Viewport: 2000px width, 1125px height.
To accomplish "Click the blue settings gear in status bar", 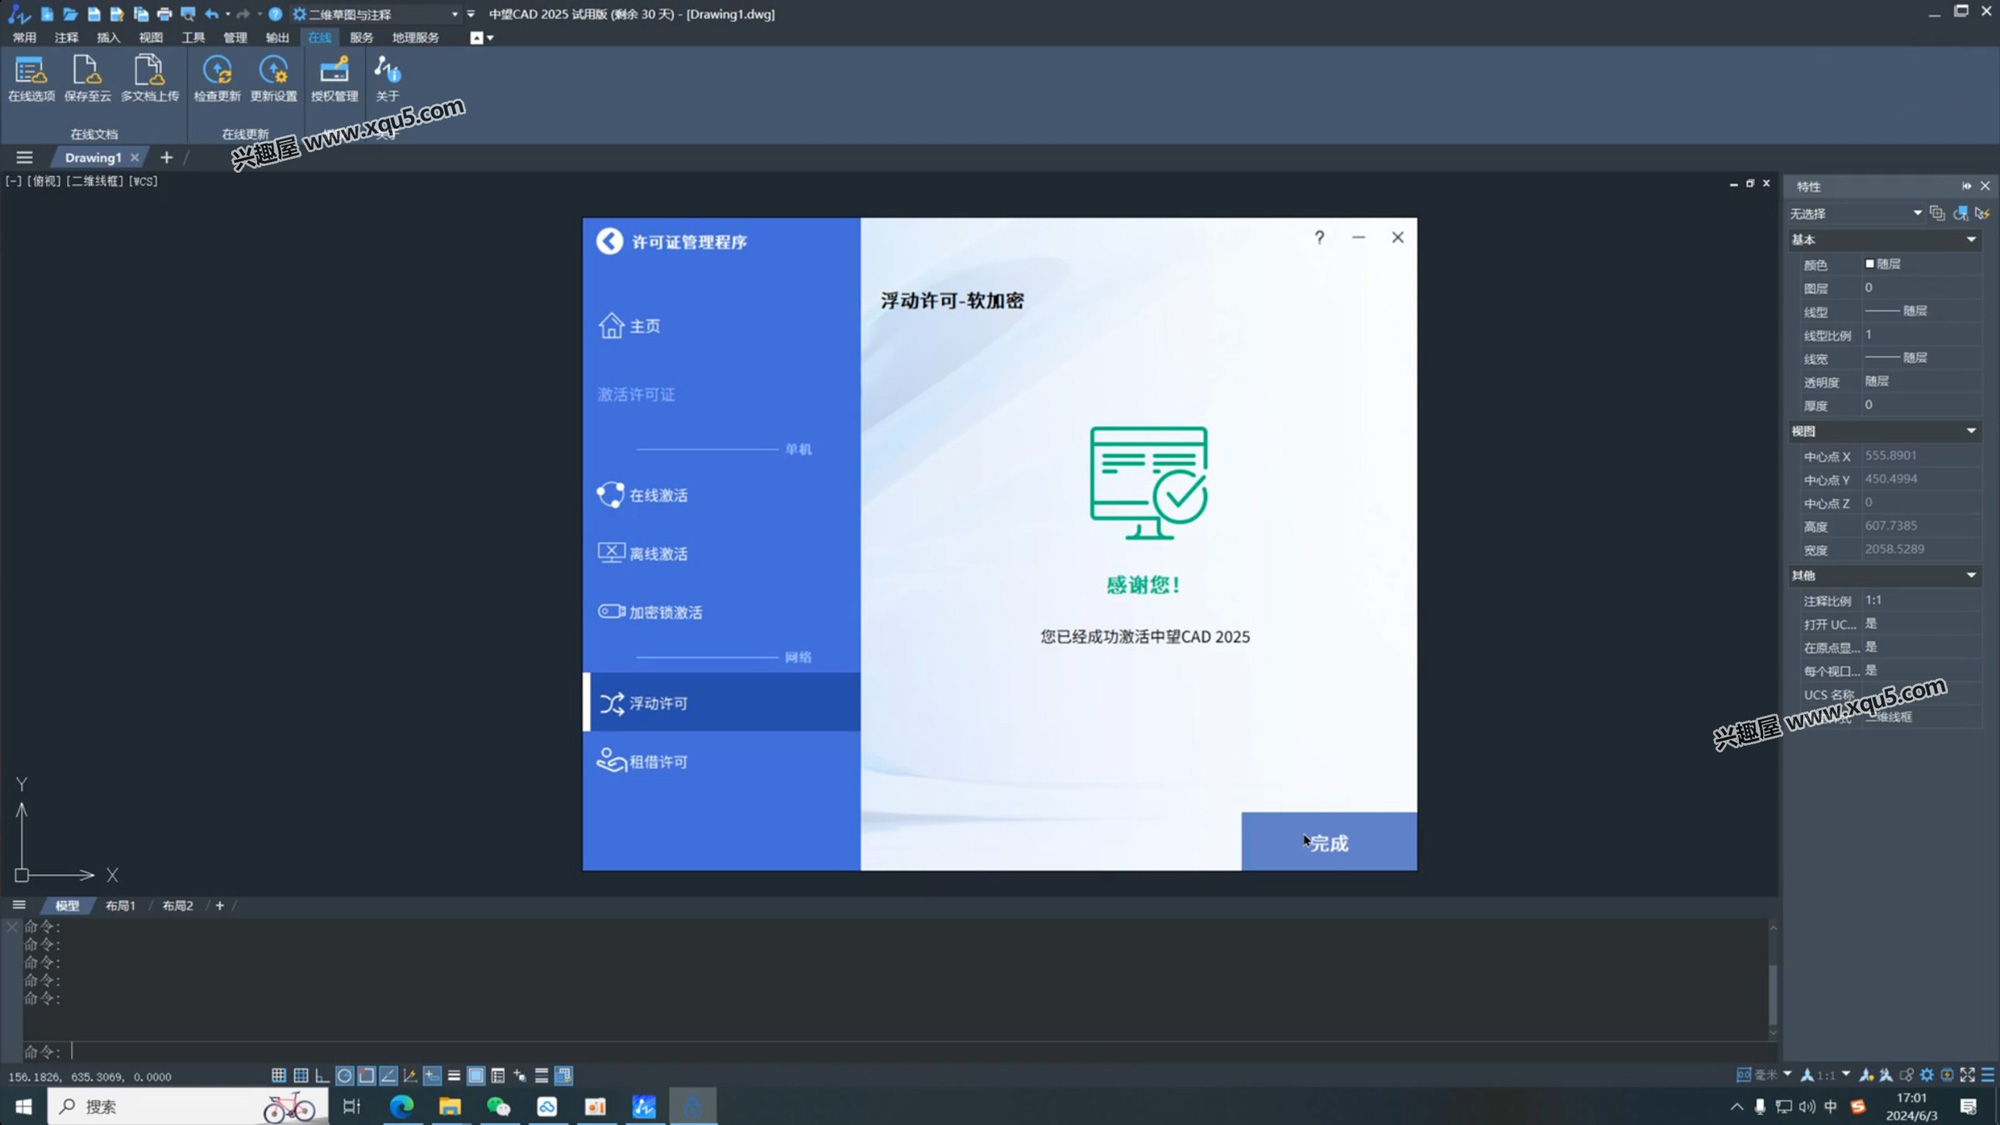I will point(1927,1075).
